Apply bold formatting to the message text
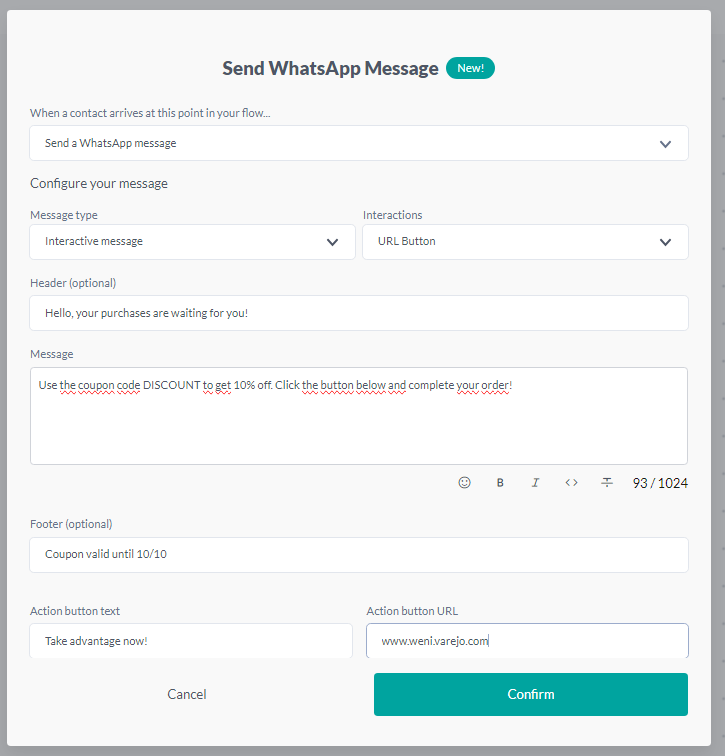This screenshot has height=756, width=725. [x=500, y=482]
